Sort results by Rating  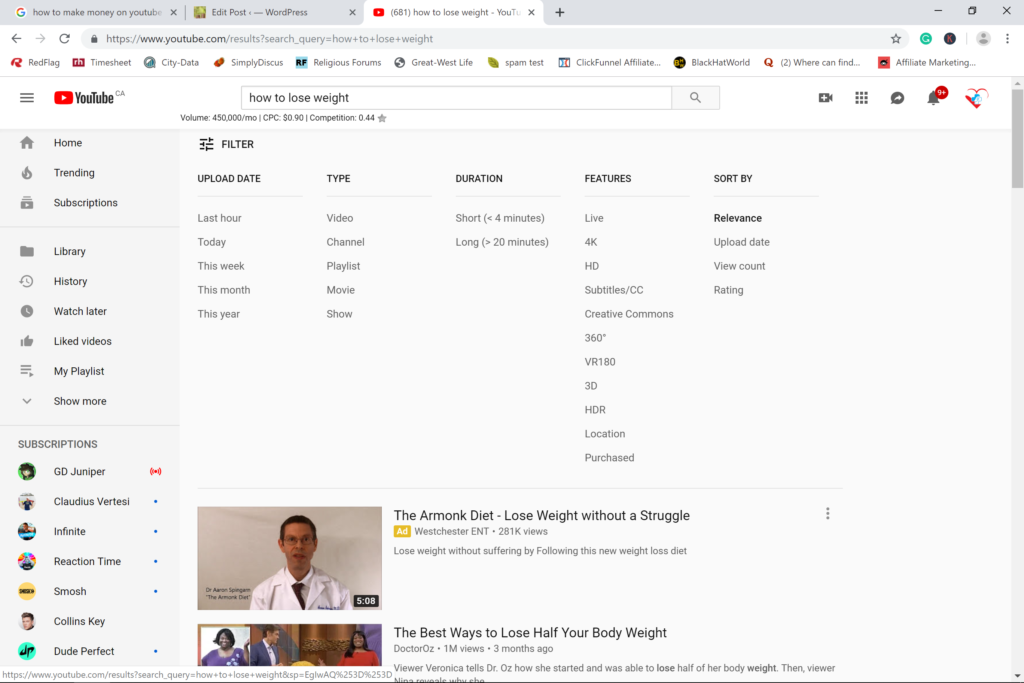(728, 290)
